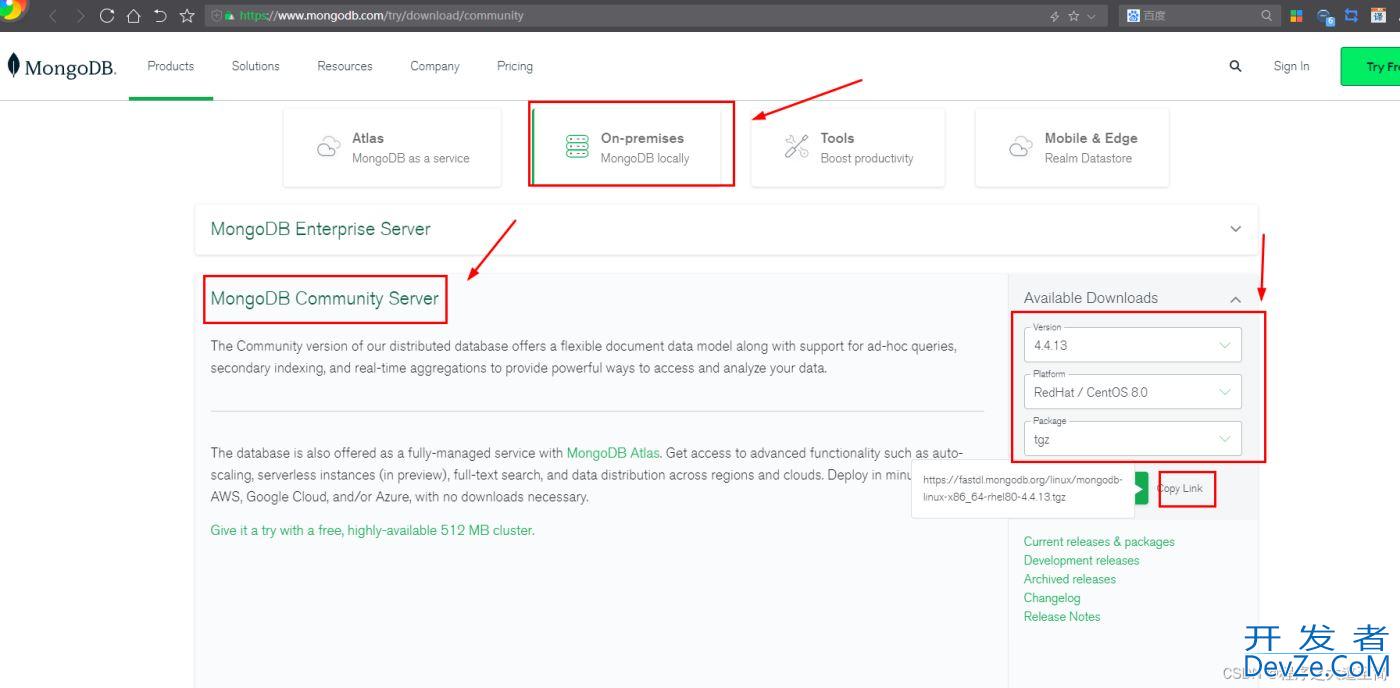Open the Resources menu
This screenshot has width=1400, height=688.
(345, 66)
